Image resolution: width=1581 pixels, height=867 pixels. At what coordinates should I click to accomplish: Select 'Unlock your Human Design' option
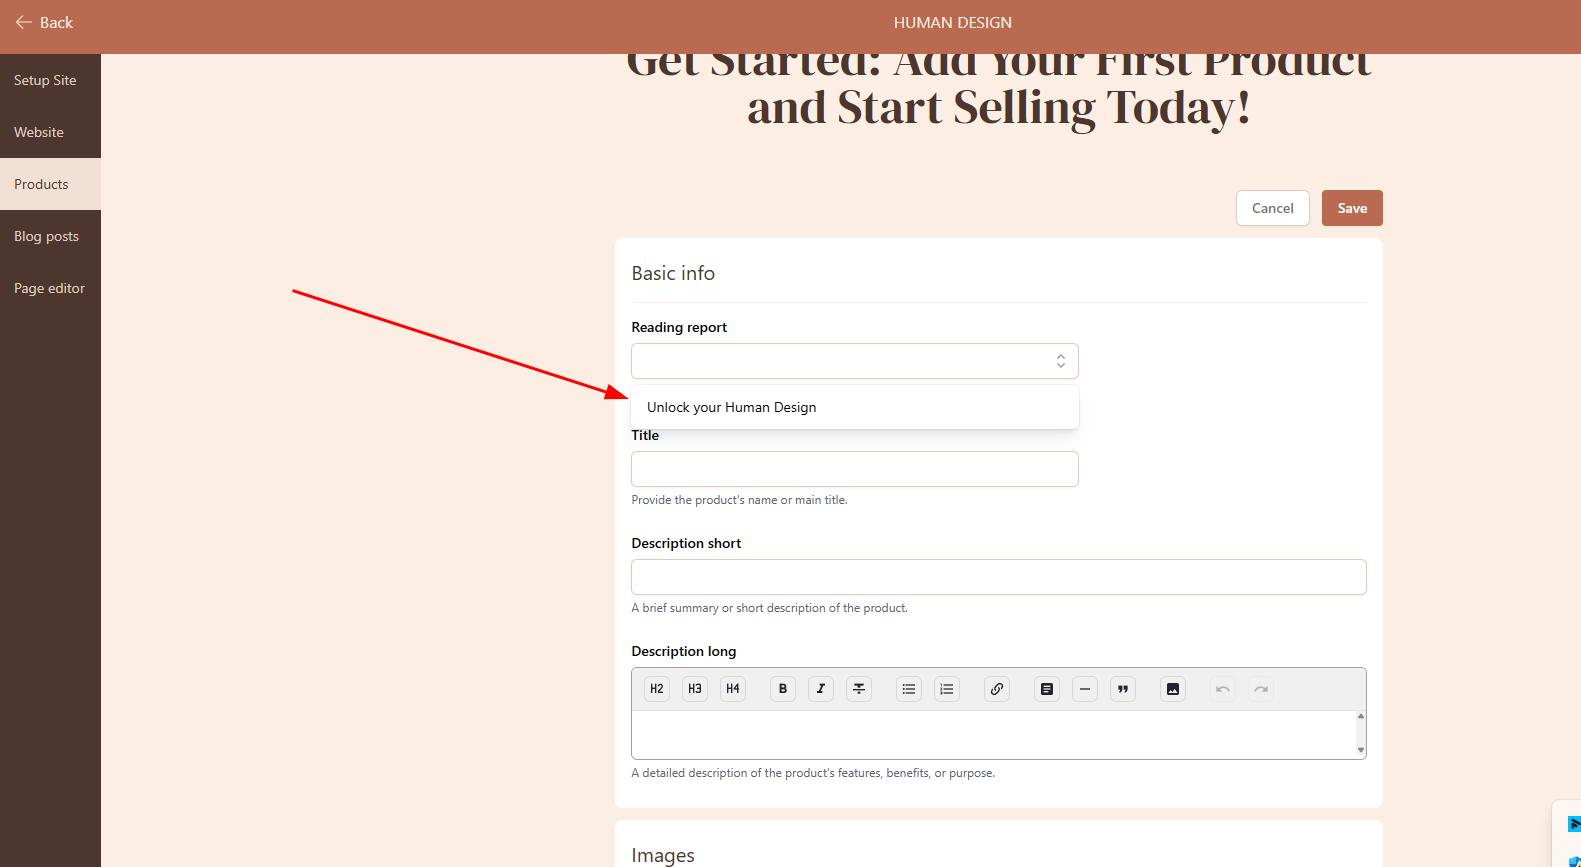click(x=731, y=408)
